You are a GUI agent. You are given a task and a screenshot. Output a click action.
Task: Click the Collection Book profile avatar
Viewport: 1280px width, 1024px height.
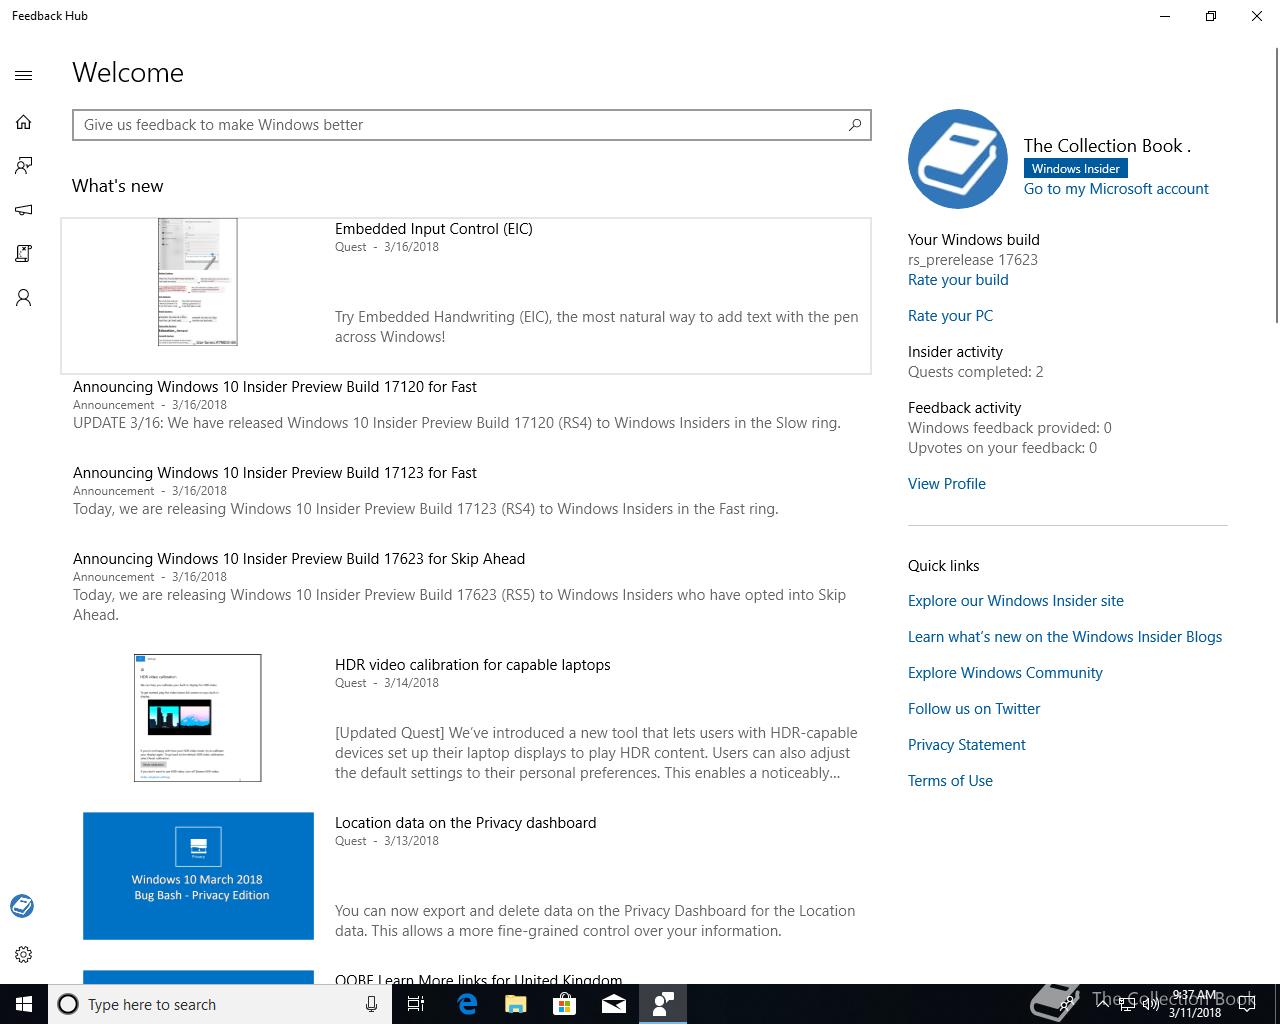(x=958, y=159)
